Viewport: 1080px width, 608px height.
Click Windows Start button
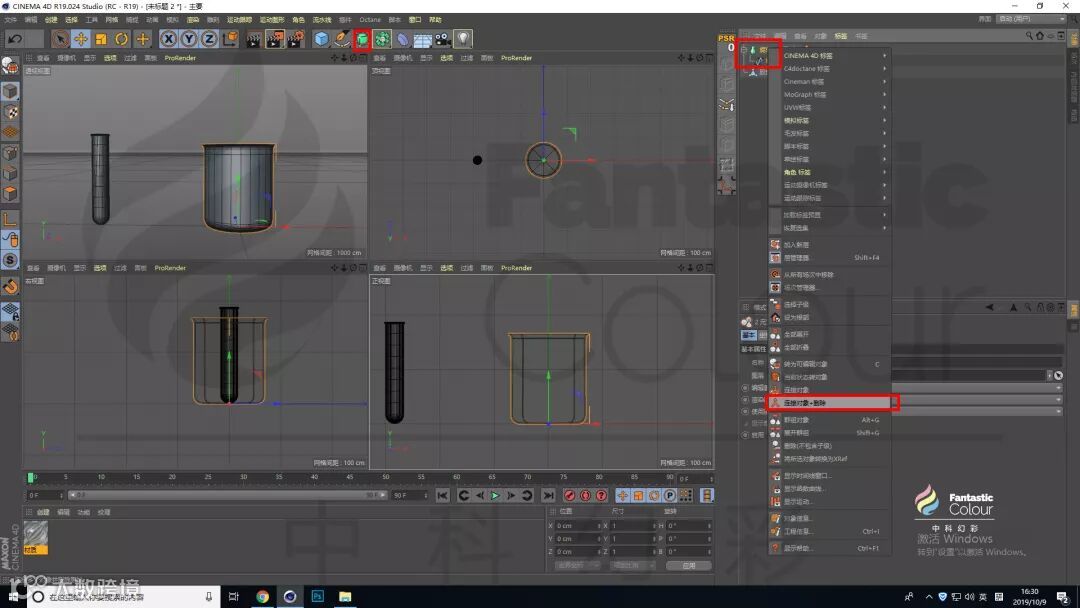click(x=12, y=597)
